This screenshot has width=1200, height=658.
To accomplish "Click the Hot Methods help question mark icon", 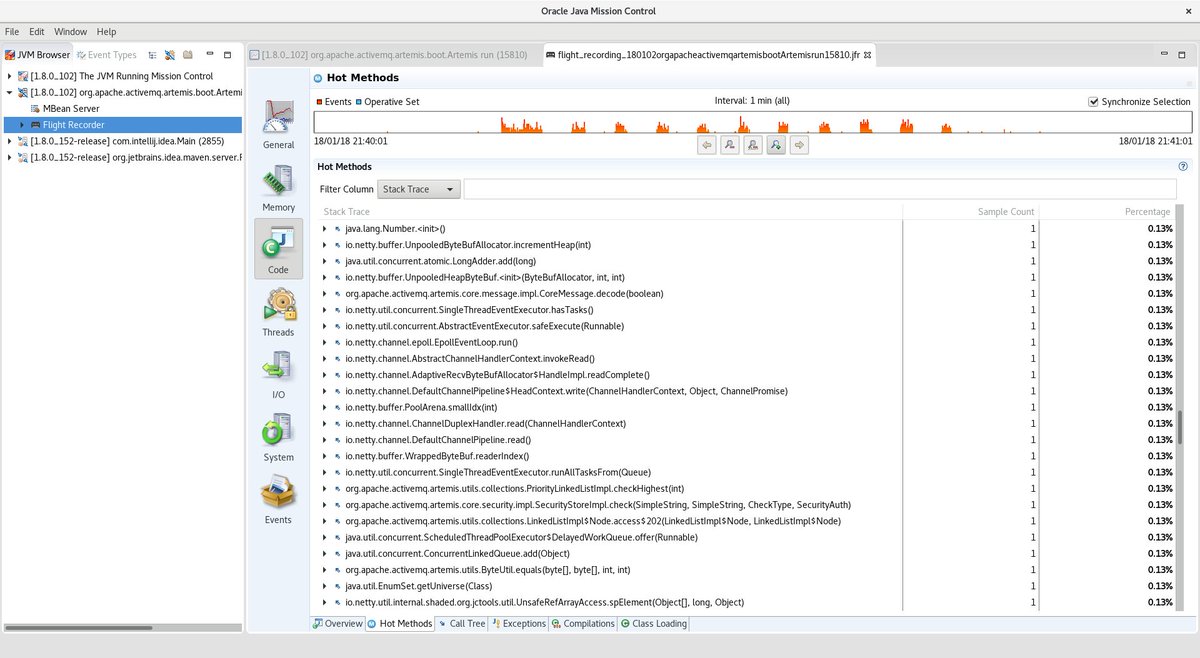I will pyautogui.click(x=1183, y=167).
